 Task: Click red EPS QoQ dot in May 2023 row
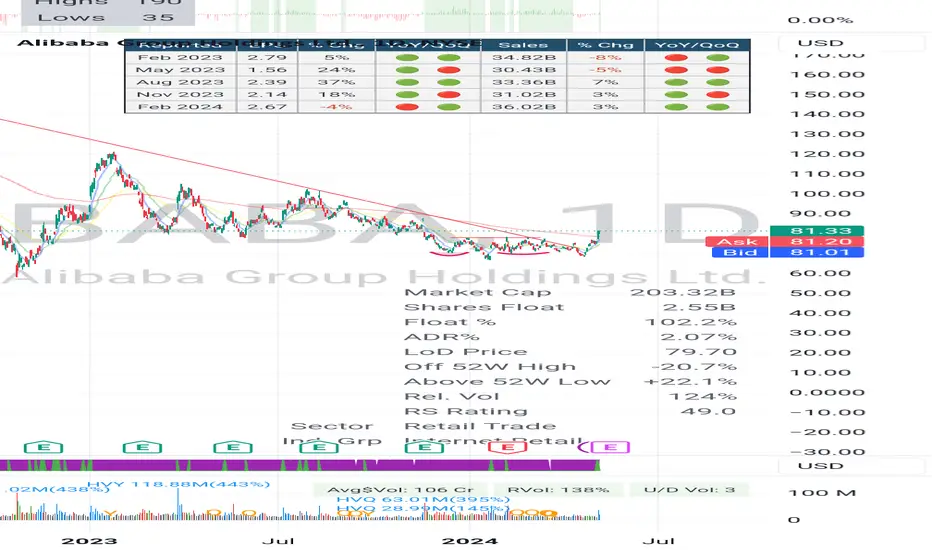(x=449, y=70)
